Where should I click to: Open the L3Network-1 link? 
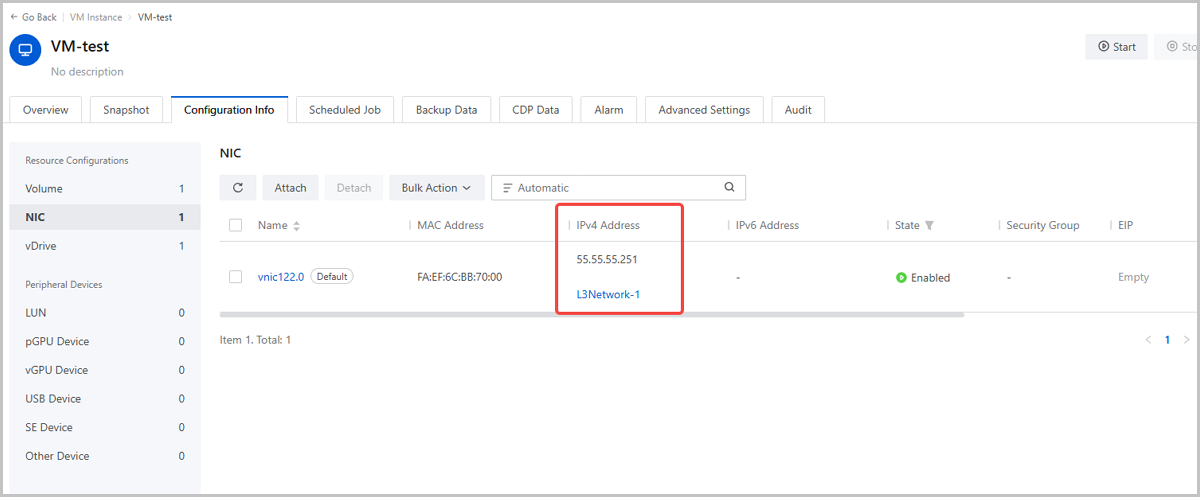[x=608, y=294]
